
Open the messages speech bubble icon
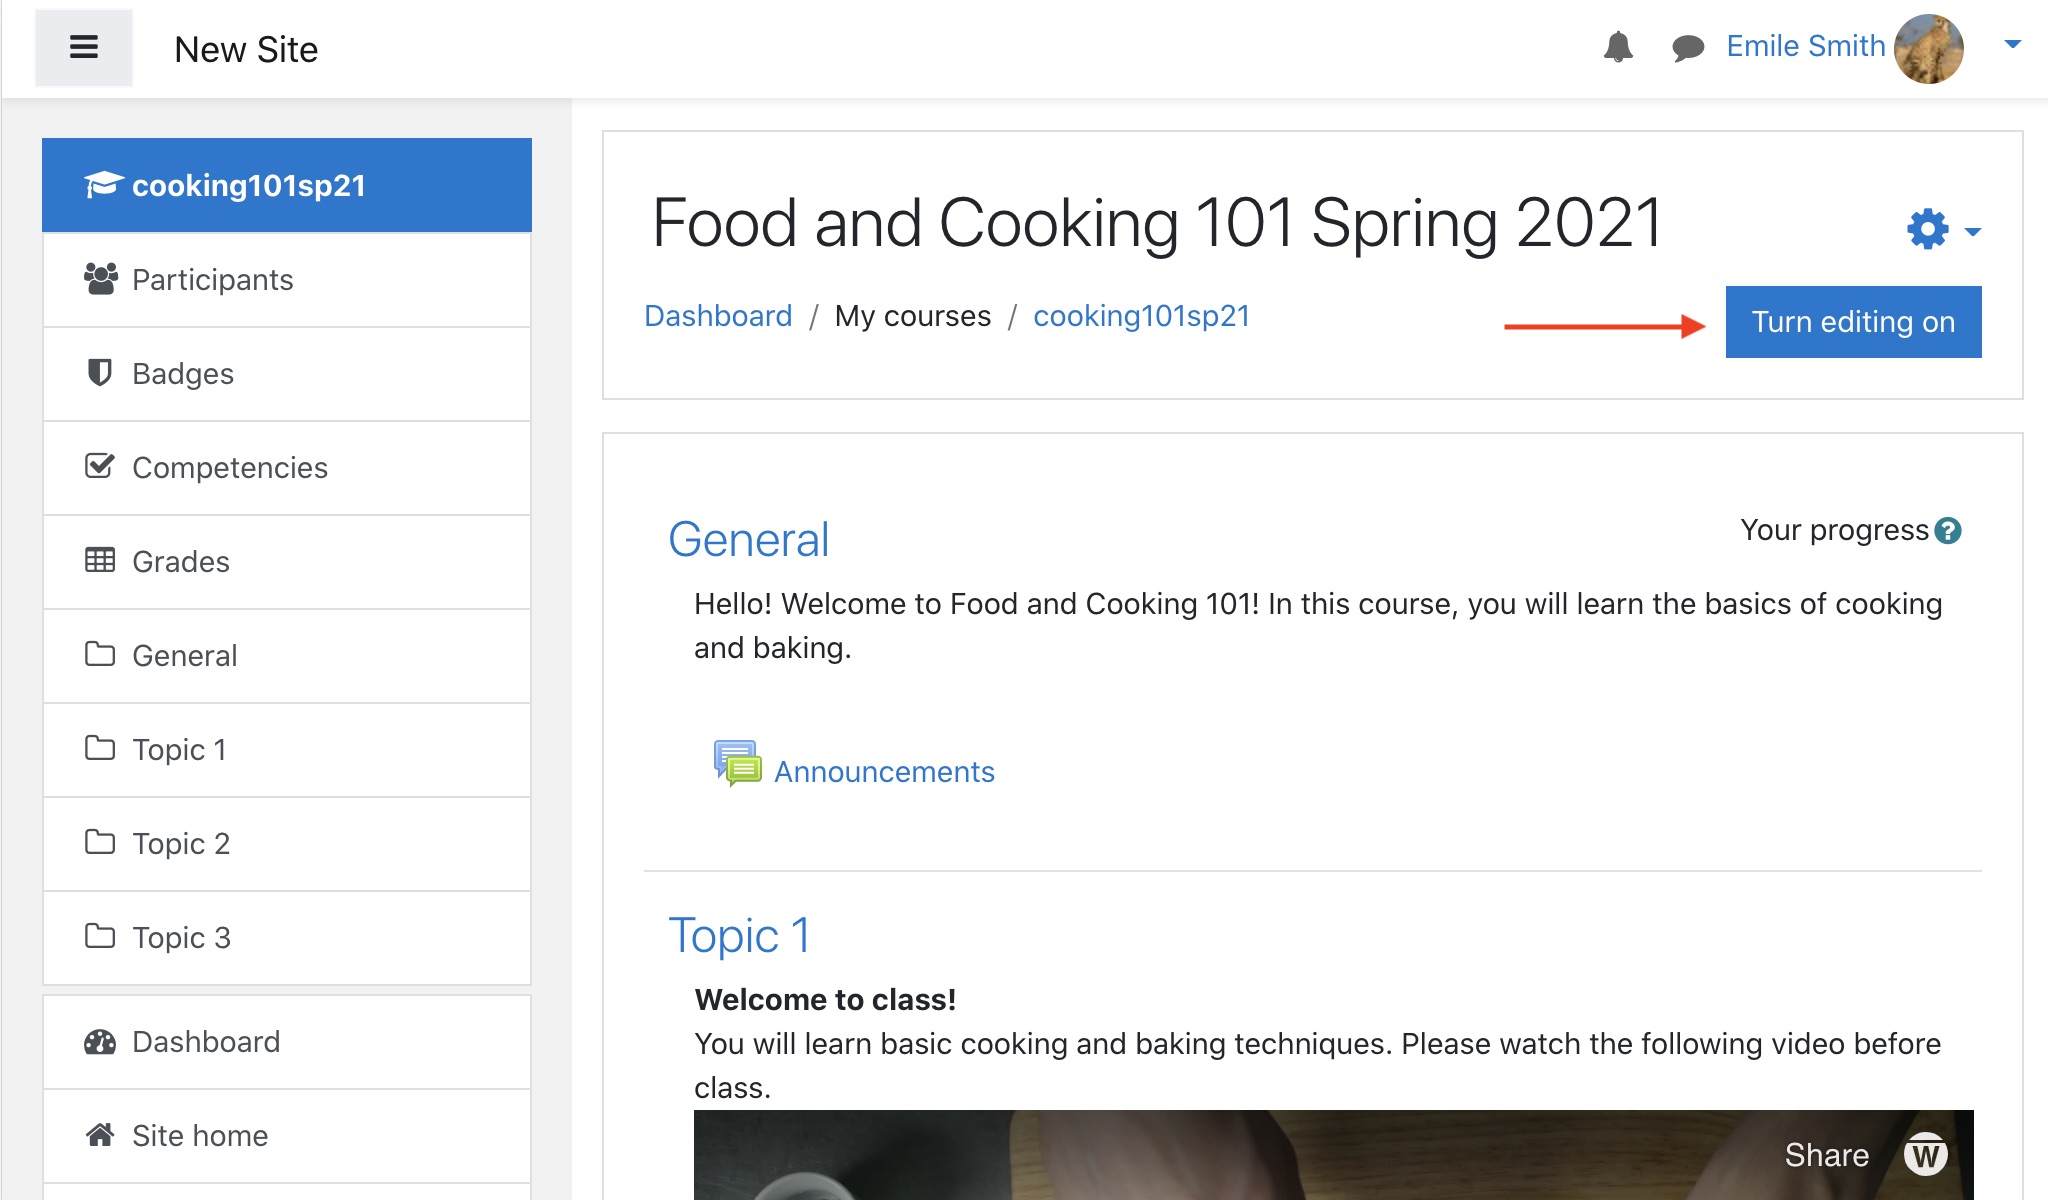point(1687,47)
